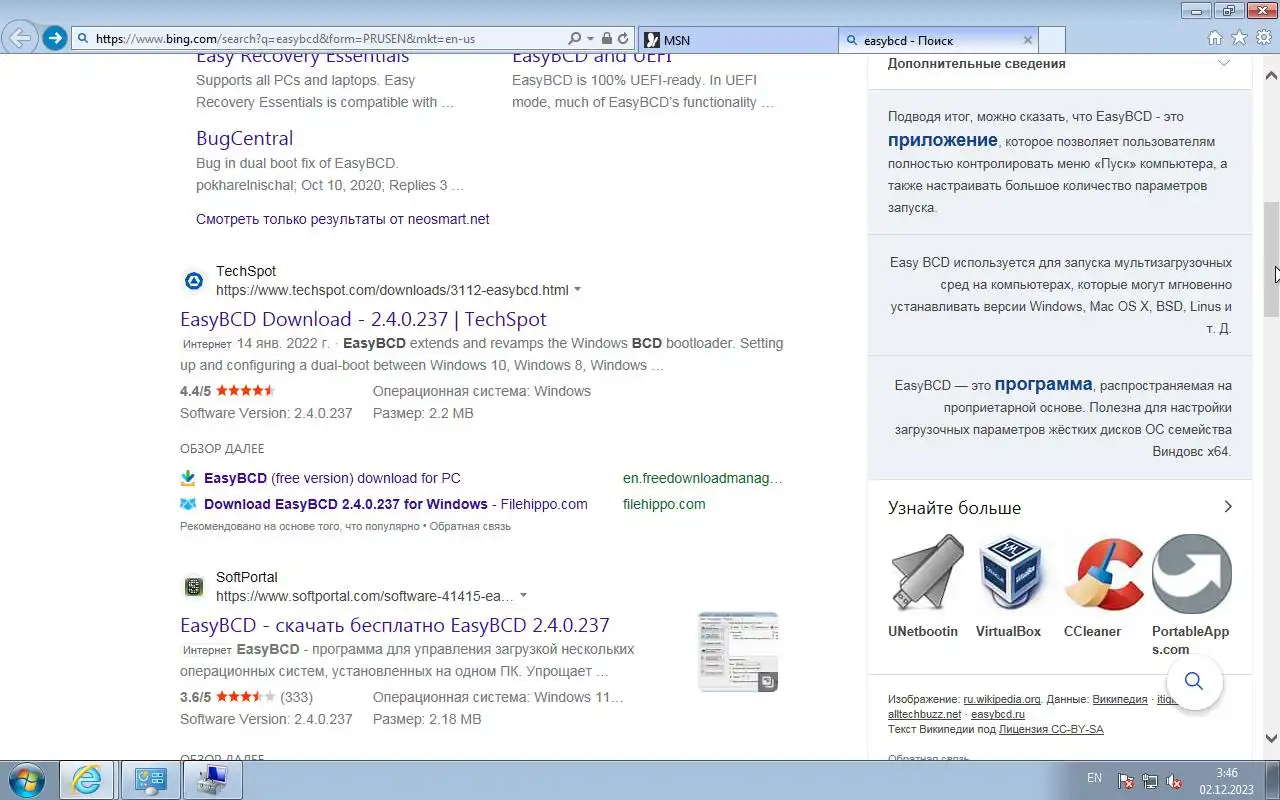Open the BugCentral link

coord(244,138)
